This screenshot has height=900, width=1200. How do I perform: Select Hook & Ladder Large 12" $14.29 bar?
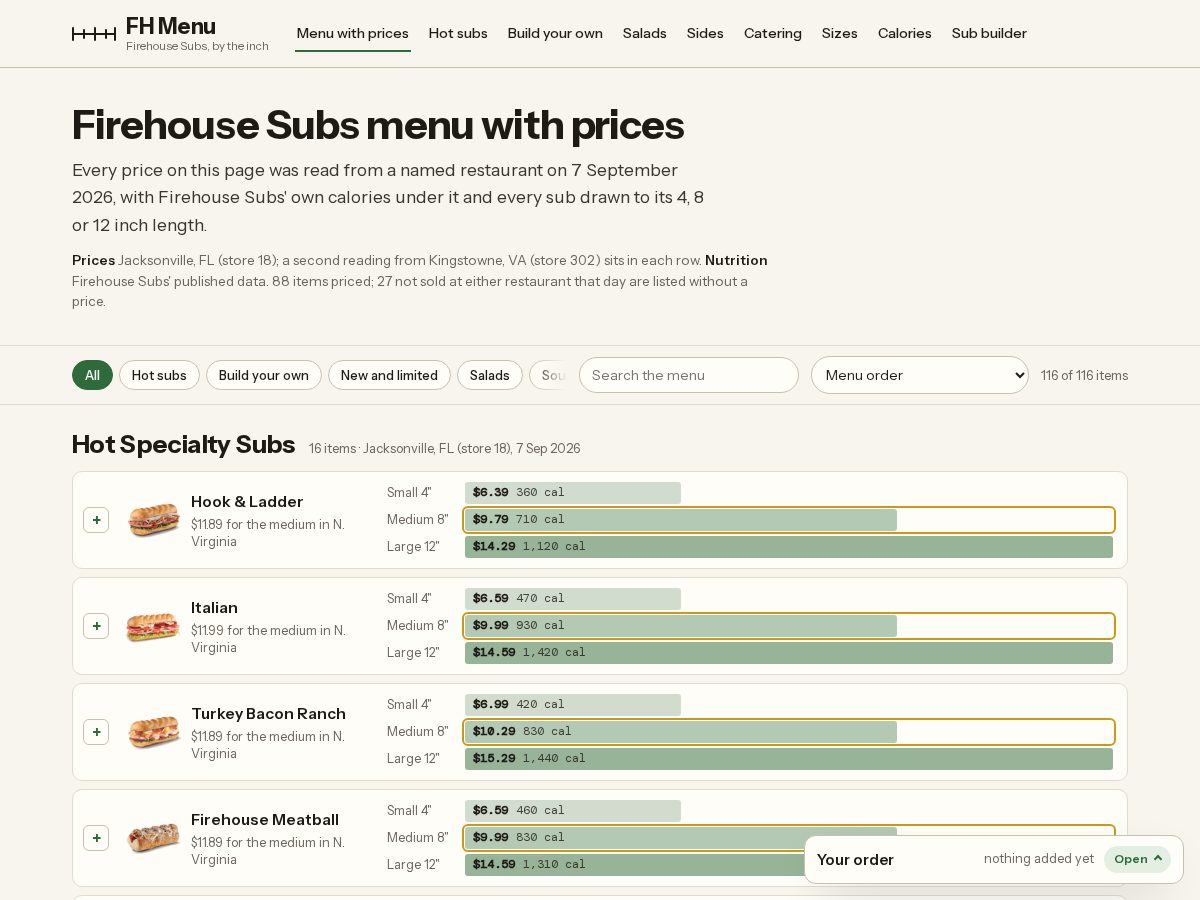click(789, 547)
